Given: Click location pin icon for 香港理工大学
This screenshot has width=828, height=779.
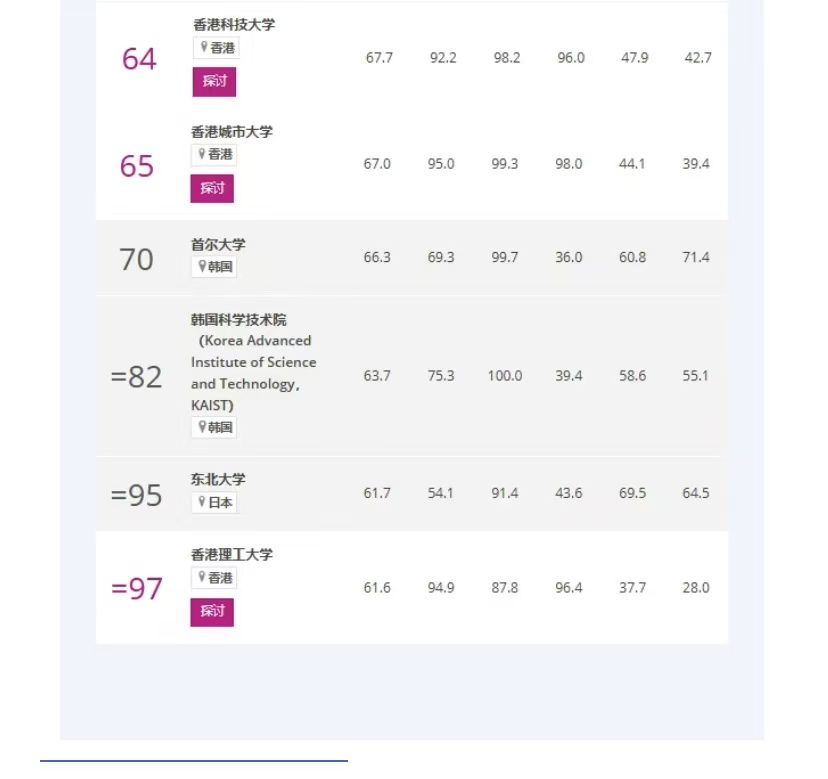Looking at the screenshot, I should coord(202,577).
